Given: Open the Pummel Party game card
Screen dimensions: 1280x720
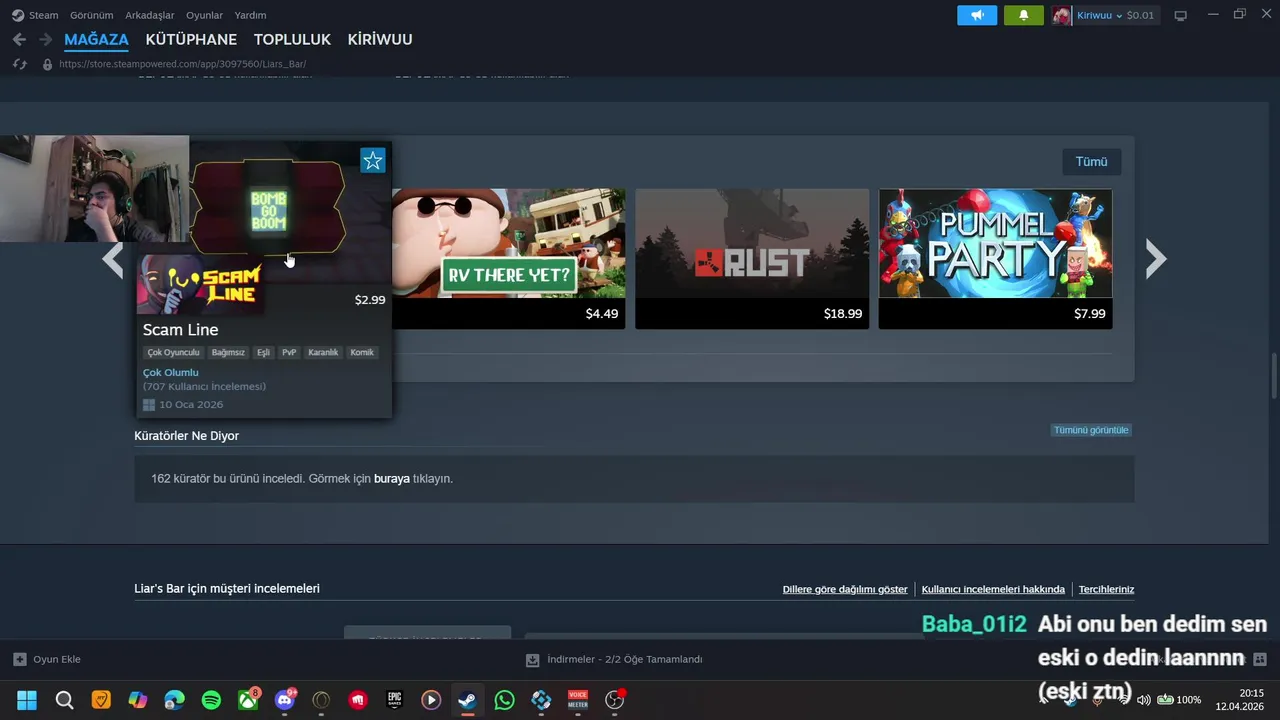Looking at the screenshot, I should (x=995, y=258).
